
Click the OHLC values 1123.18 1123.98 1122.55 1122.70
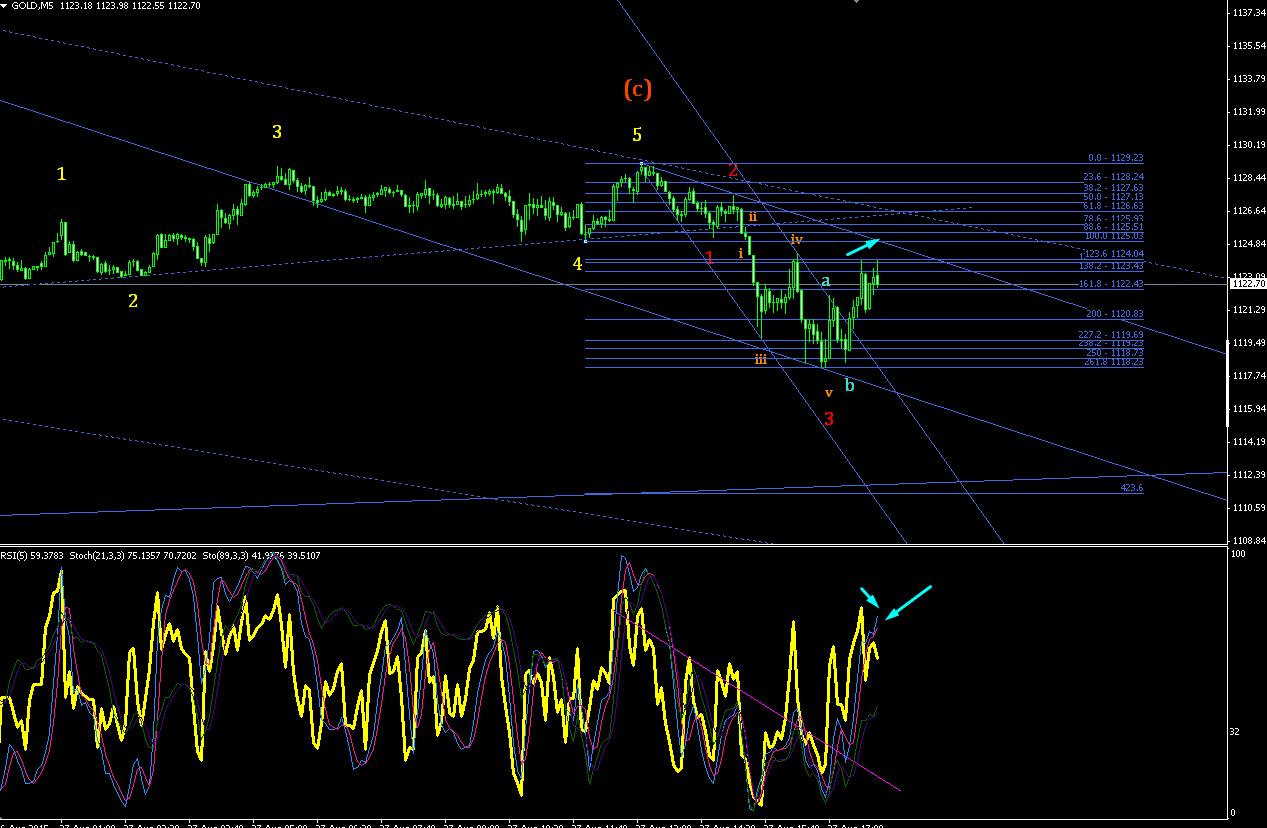coord(132,5)
